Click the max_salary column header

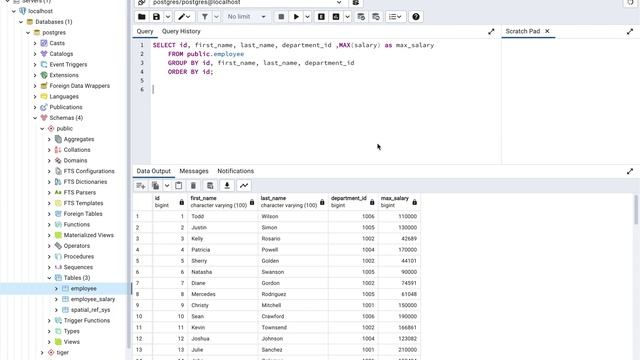pyautogui.click(x=399, y=202)
